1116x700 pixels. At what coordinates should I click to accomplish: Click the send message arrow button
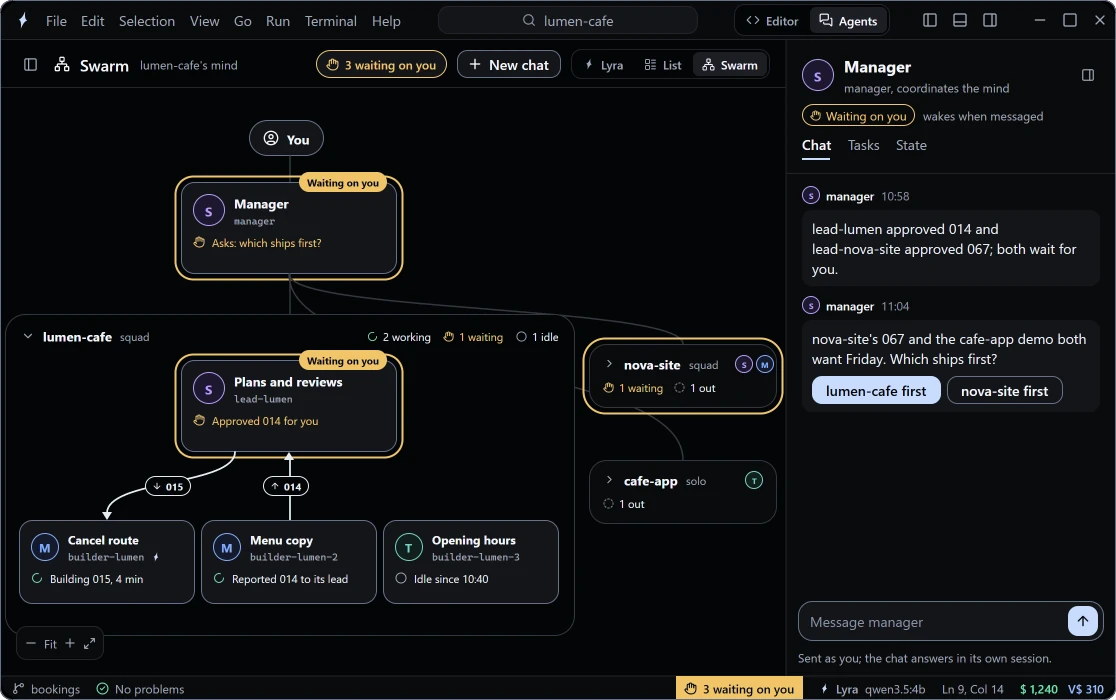(x=1083, y=621)
